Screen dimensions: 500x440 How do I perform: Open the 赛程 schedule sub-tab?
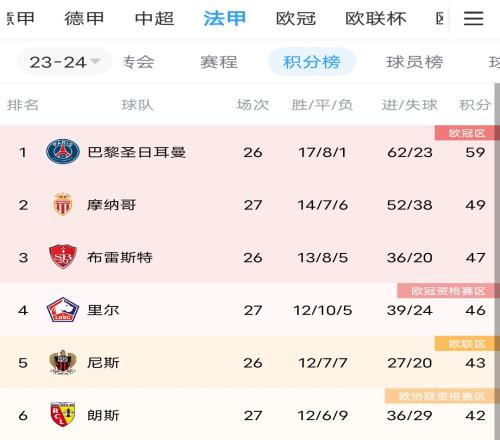tap(219, 62)
